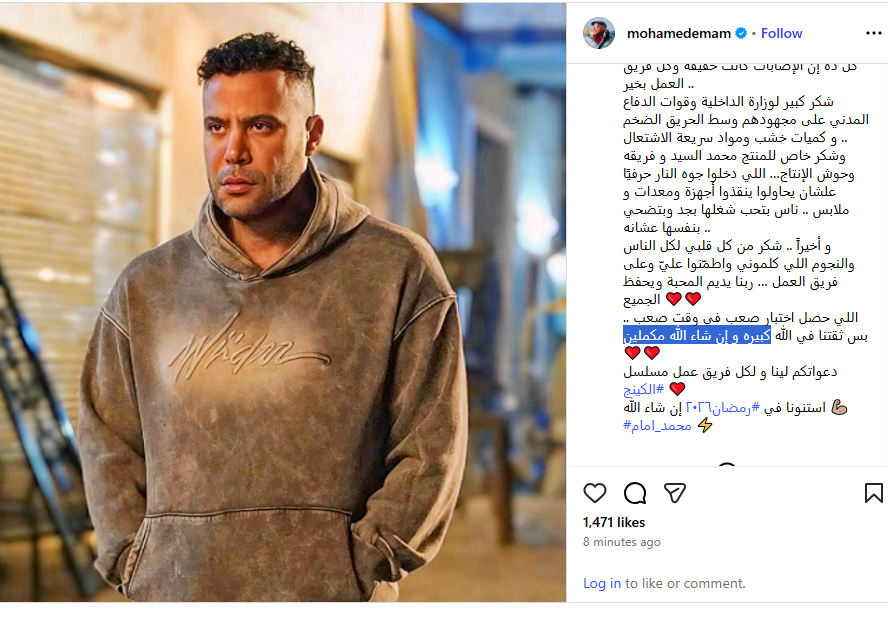
Task: Click the highlighted Arabic caption text
Action: 697,335
